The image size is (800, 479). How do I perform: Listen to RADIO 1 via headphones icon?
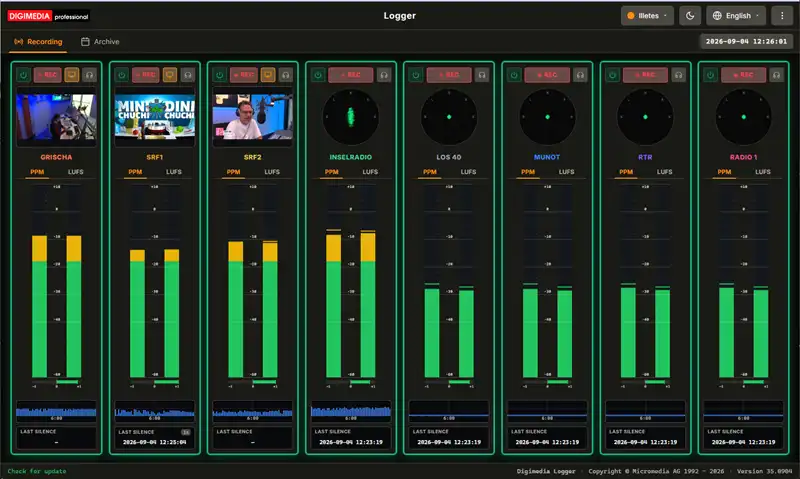(777, 75)
